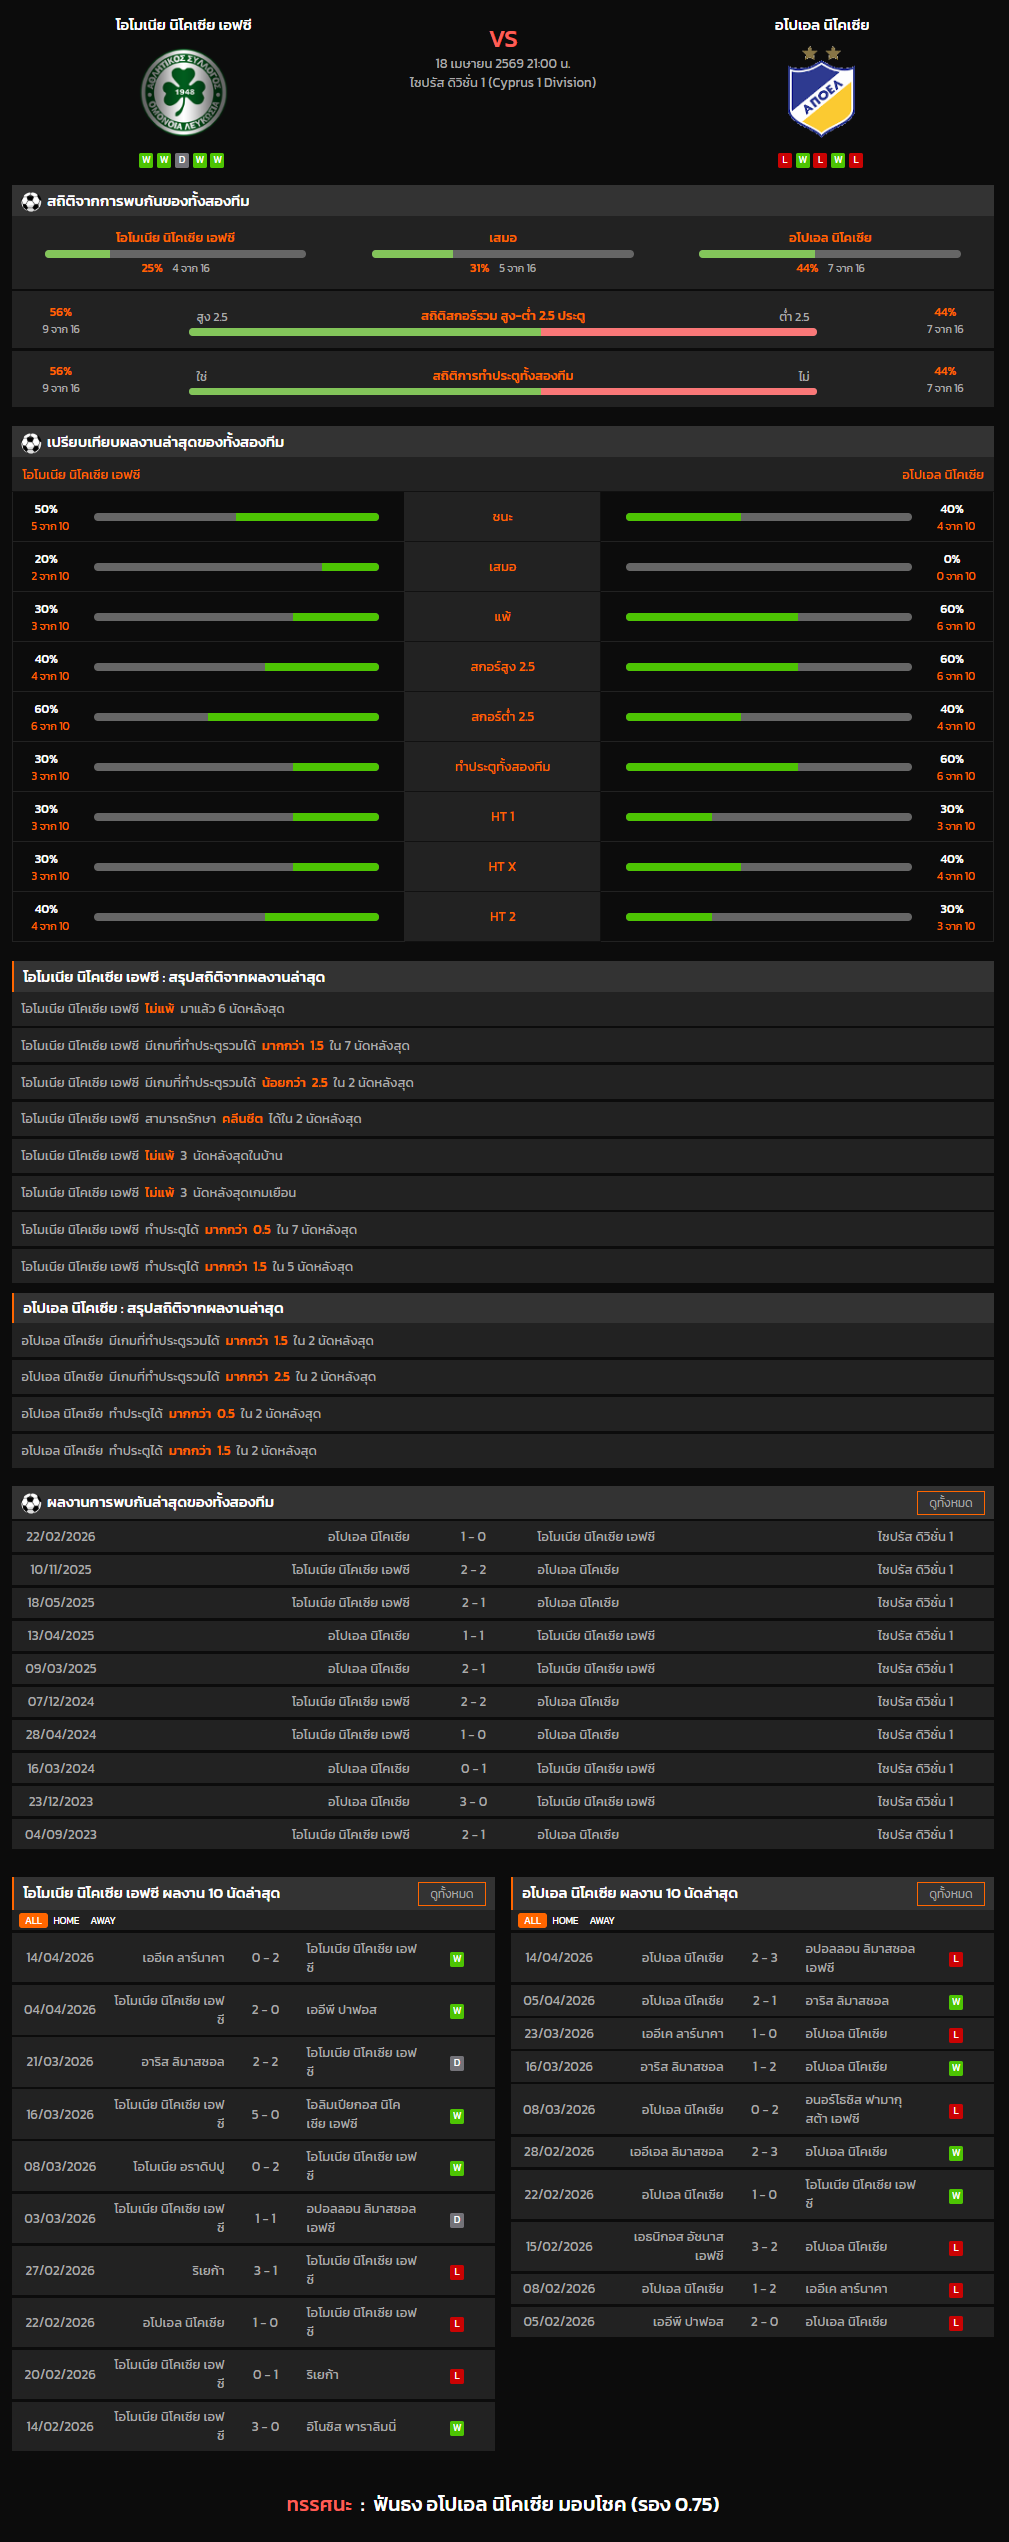This screenshot has height=2542, width=1009.
Task: Click the first red L badge under APOEL logo
Action: tap(785, 160)
